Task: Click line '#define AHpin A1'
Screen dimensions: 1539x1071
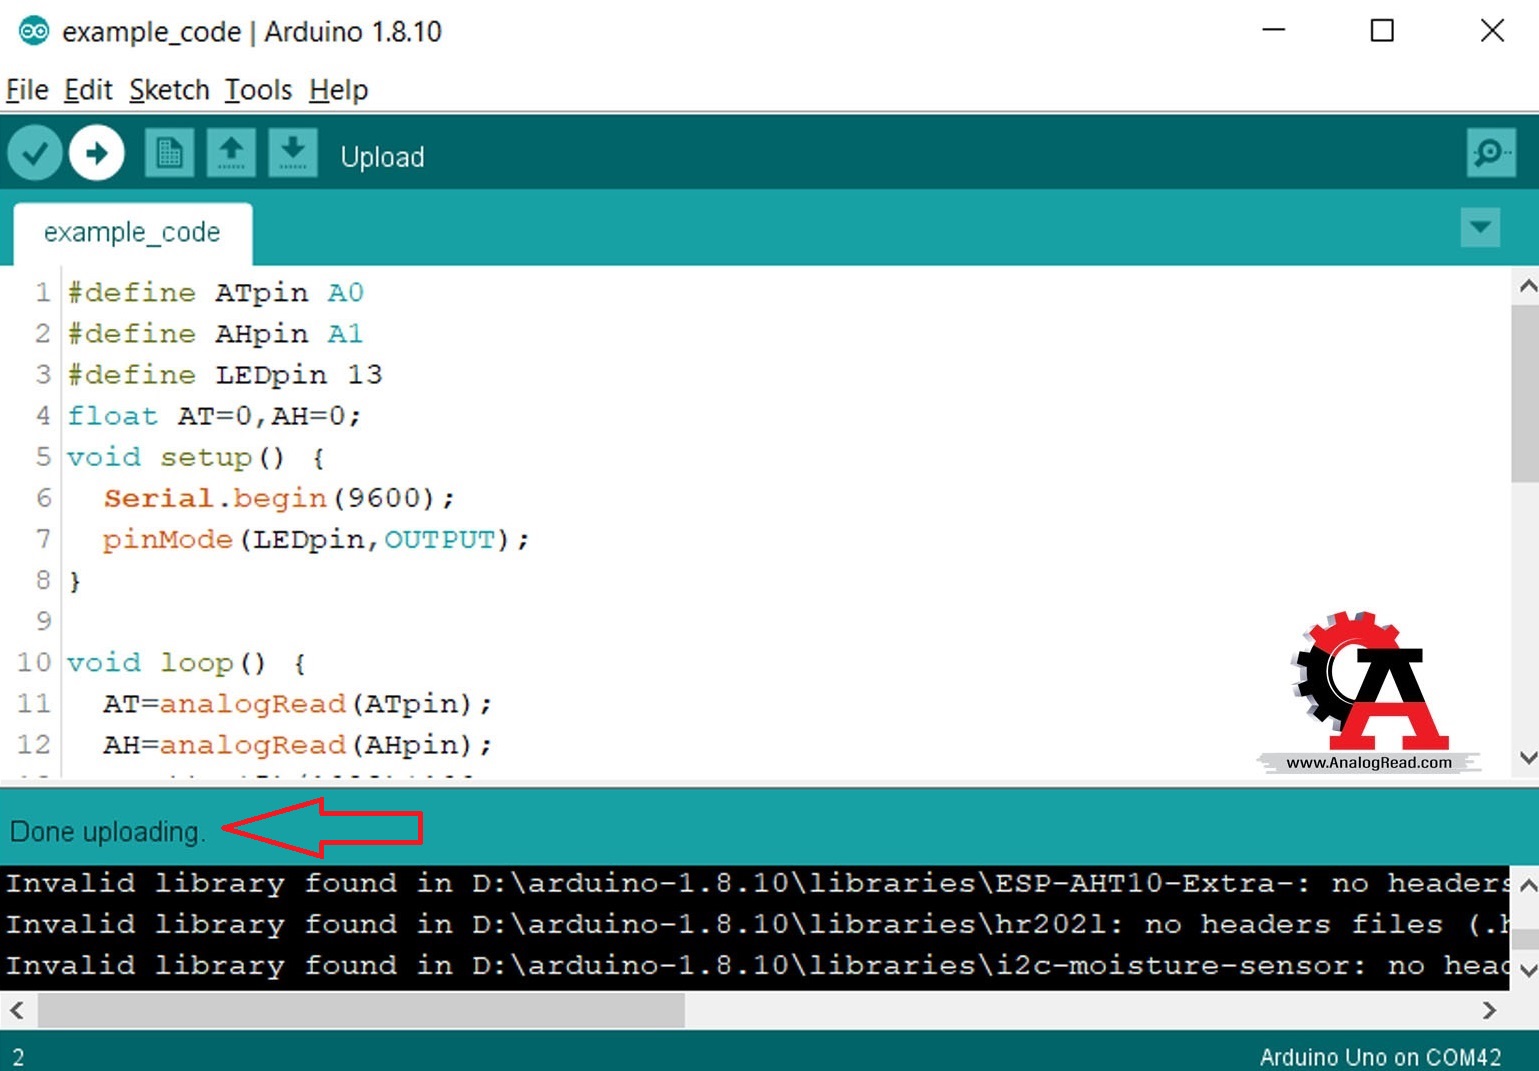Action: click(215, 333)
